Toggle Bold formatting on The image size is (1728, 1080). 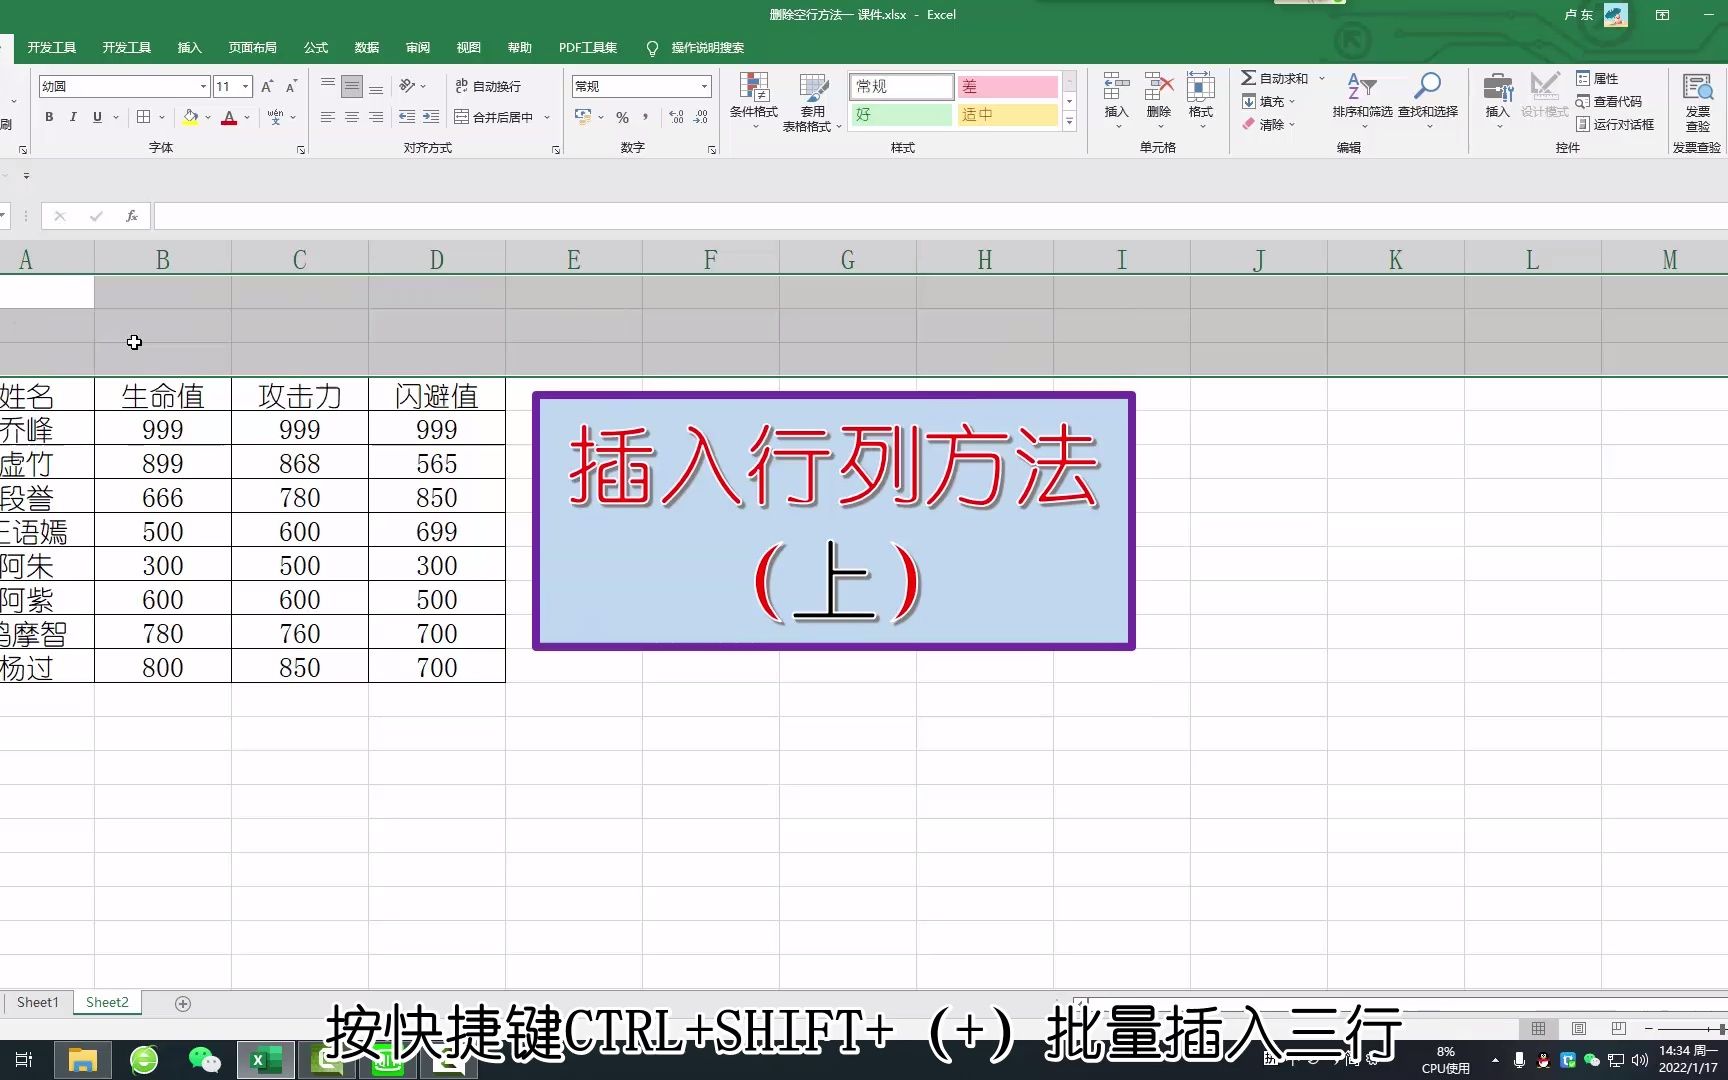[48, 117]
